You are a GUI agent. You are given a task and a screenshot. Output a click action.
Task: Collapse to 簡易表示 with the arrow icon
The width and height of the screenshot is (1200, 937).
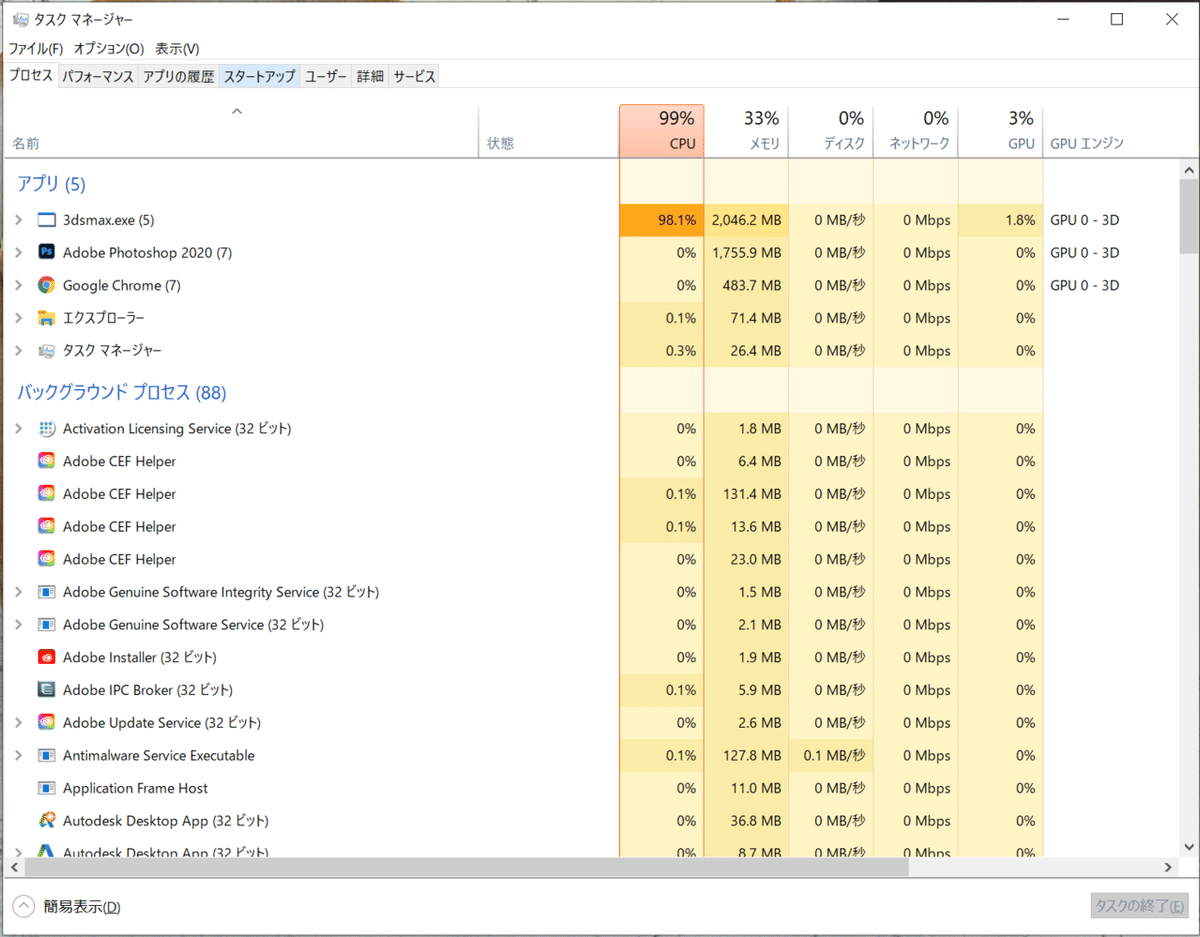[23, 906]
